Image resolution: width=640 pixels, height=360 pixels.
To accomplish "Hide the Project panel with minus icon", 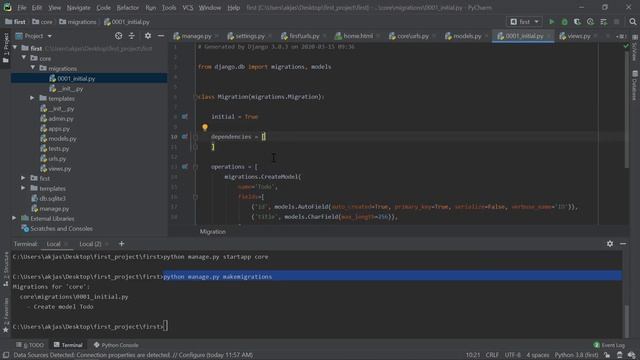I will [x=161, y=36].
